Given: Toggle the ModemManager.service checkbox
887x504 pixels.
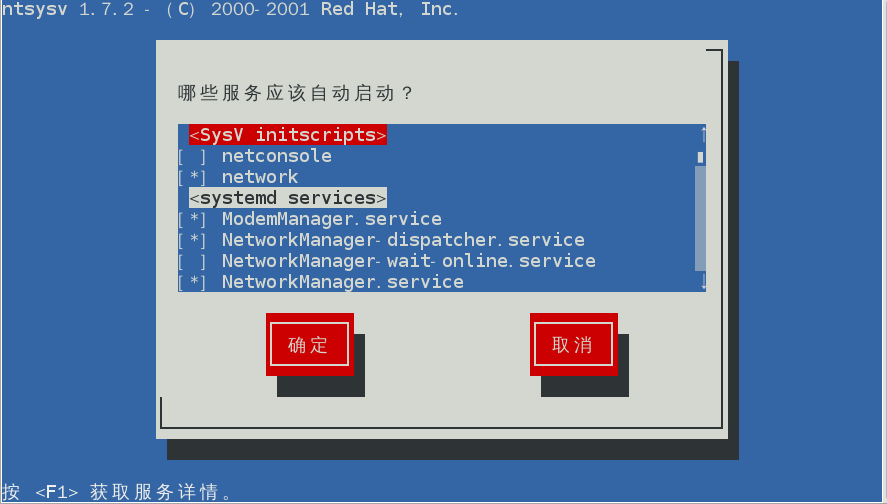Looking at the screenshot, I should pyautogui.click(x=192, y=219).
